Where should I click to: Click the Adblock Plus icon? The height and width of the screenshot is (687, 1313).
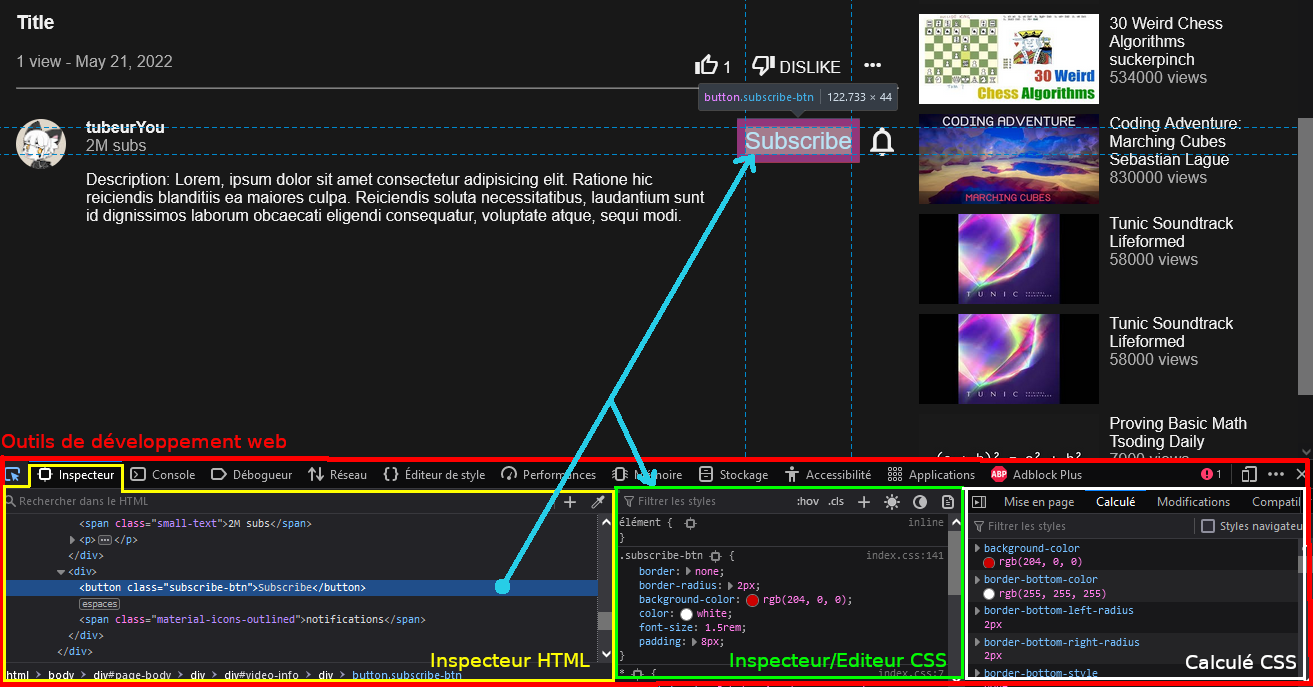tap(998, 474)
